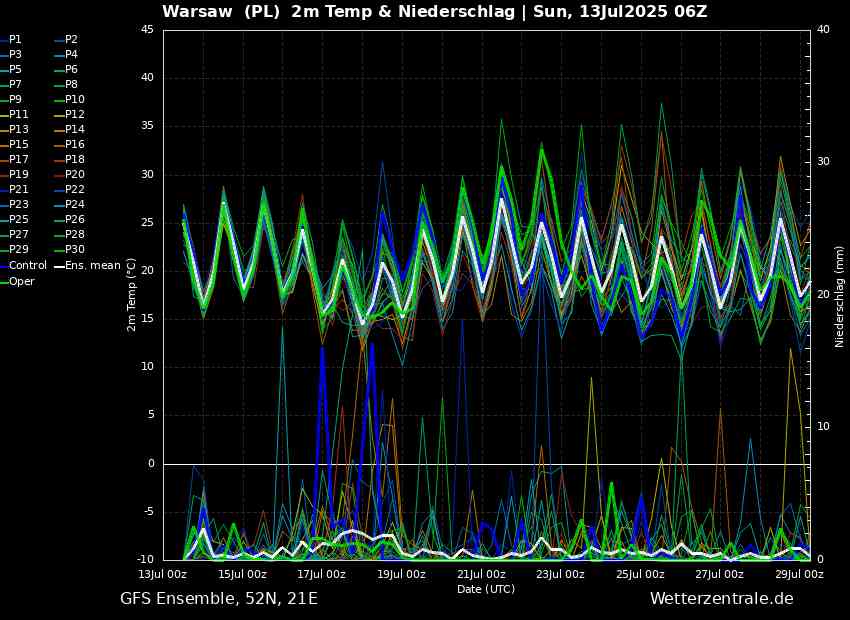Click 'P25' in the legend
The width and height of the screenshot is (850, 620).
18,219
